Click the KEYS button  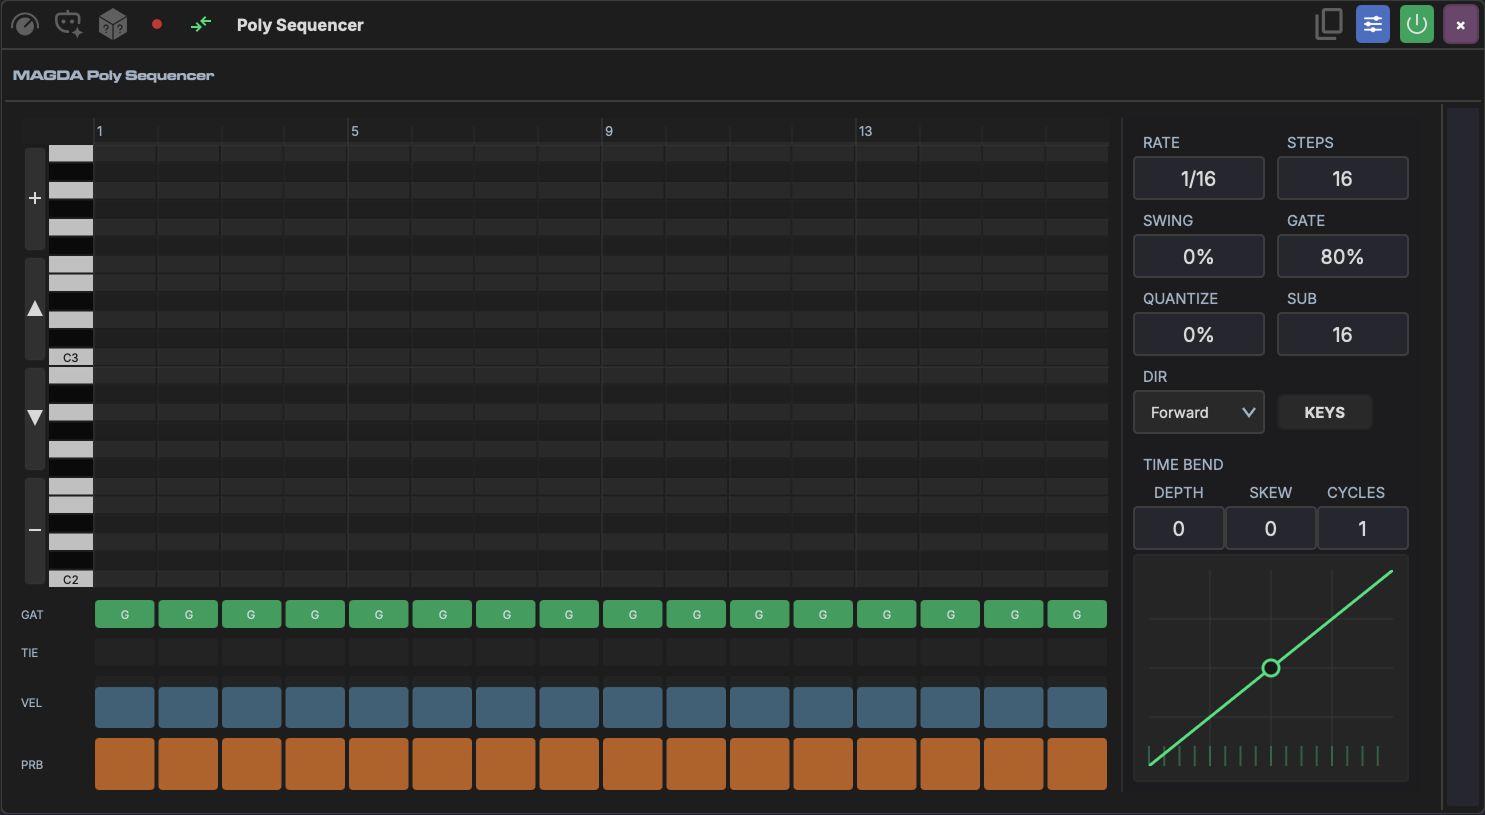(x=1324, y=412)
